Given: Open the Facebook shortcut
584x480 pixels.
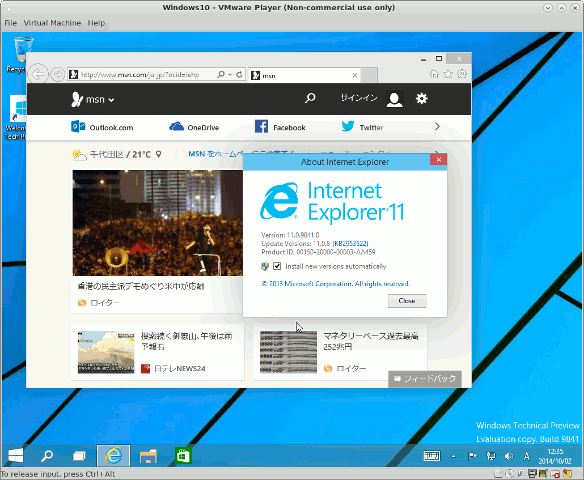Looking at the screenshot, I should point(280,127).
